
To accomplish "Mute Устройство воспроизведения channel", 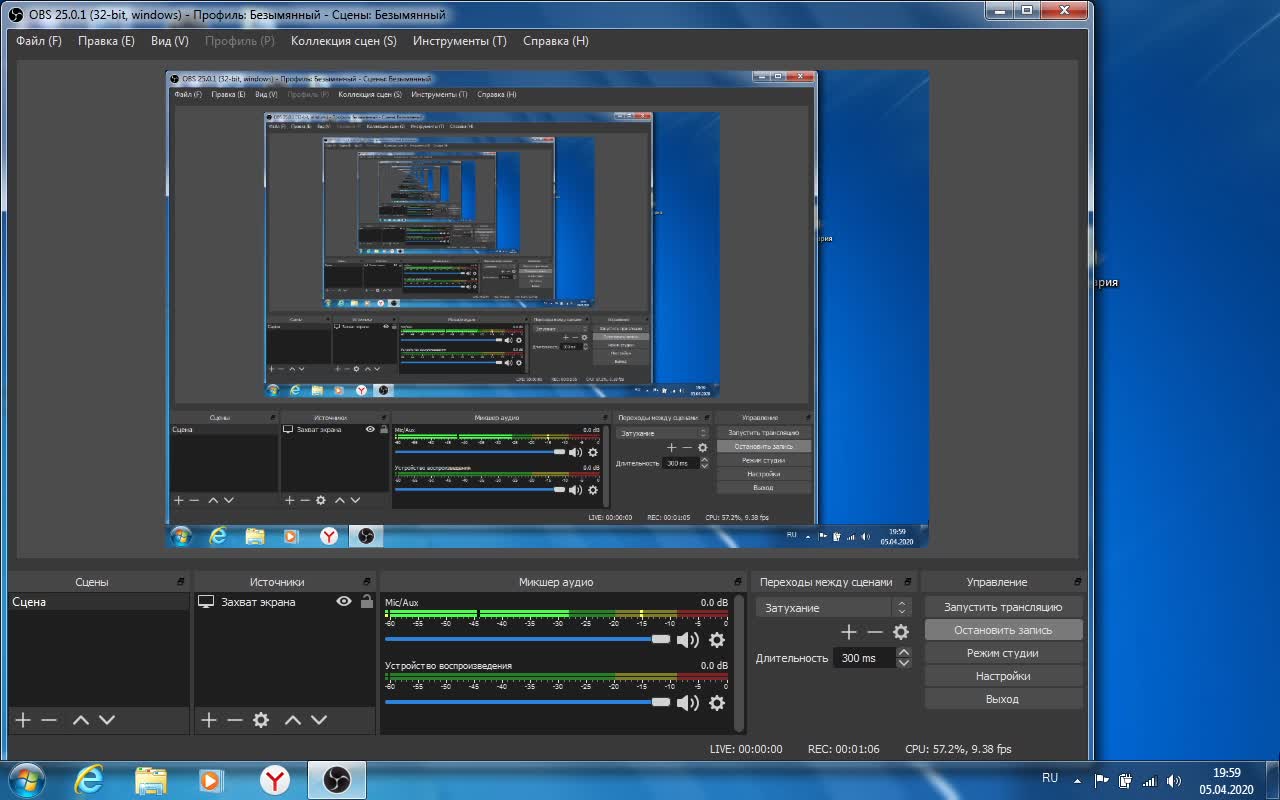I will [x=687, y=703].
